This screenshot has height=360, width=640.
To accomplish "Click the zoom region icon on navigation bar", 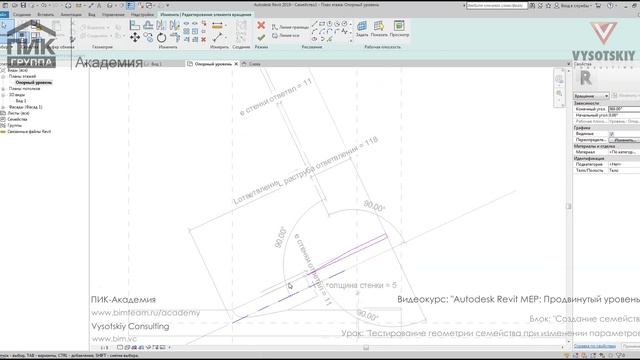I will pos(559,93).
